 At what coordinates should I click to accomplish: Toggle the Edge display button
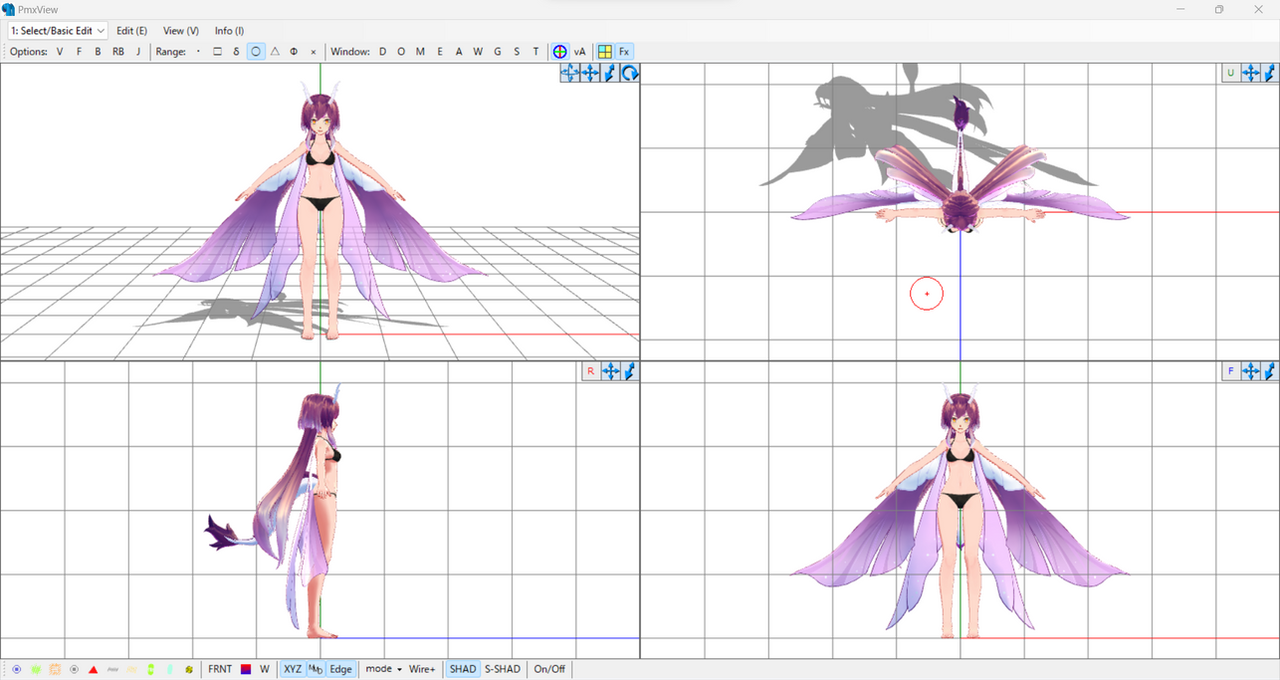click(341, 669)
